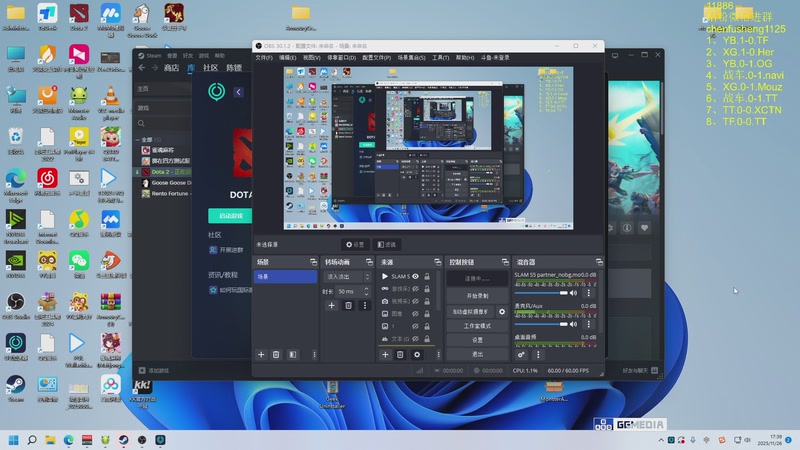Click the 退出 button in OBS controls
This screenshot has height=450, width=800.
(478, 354)
